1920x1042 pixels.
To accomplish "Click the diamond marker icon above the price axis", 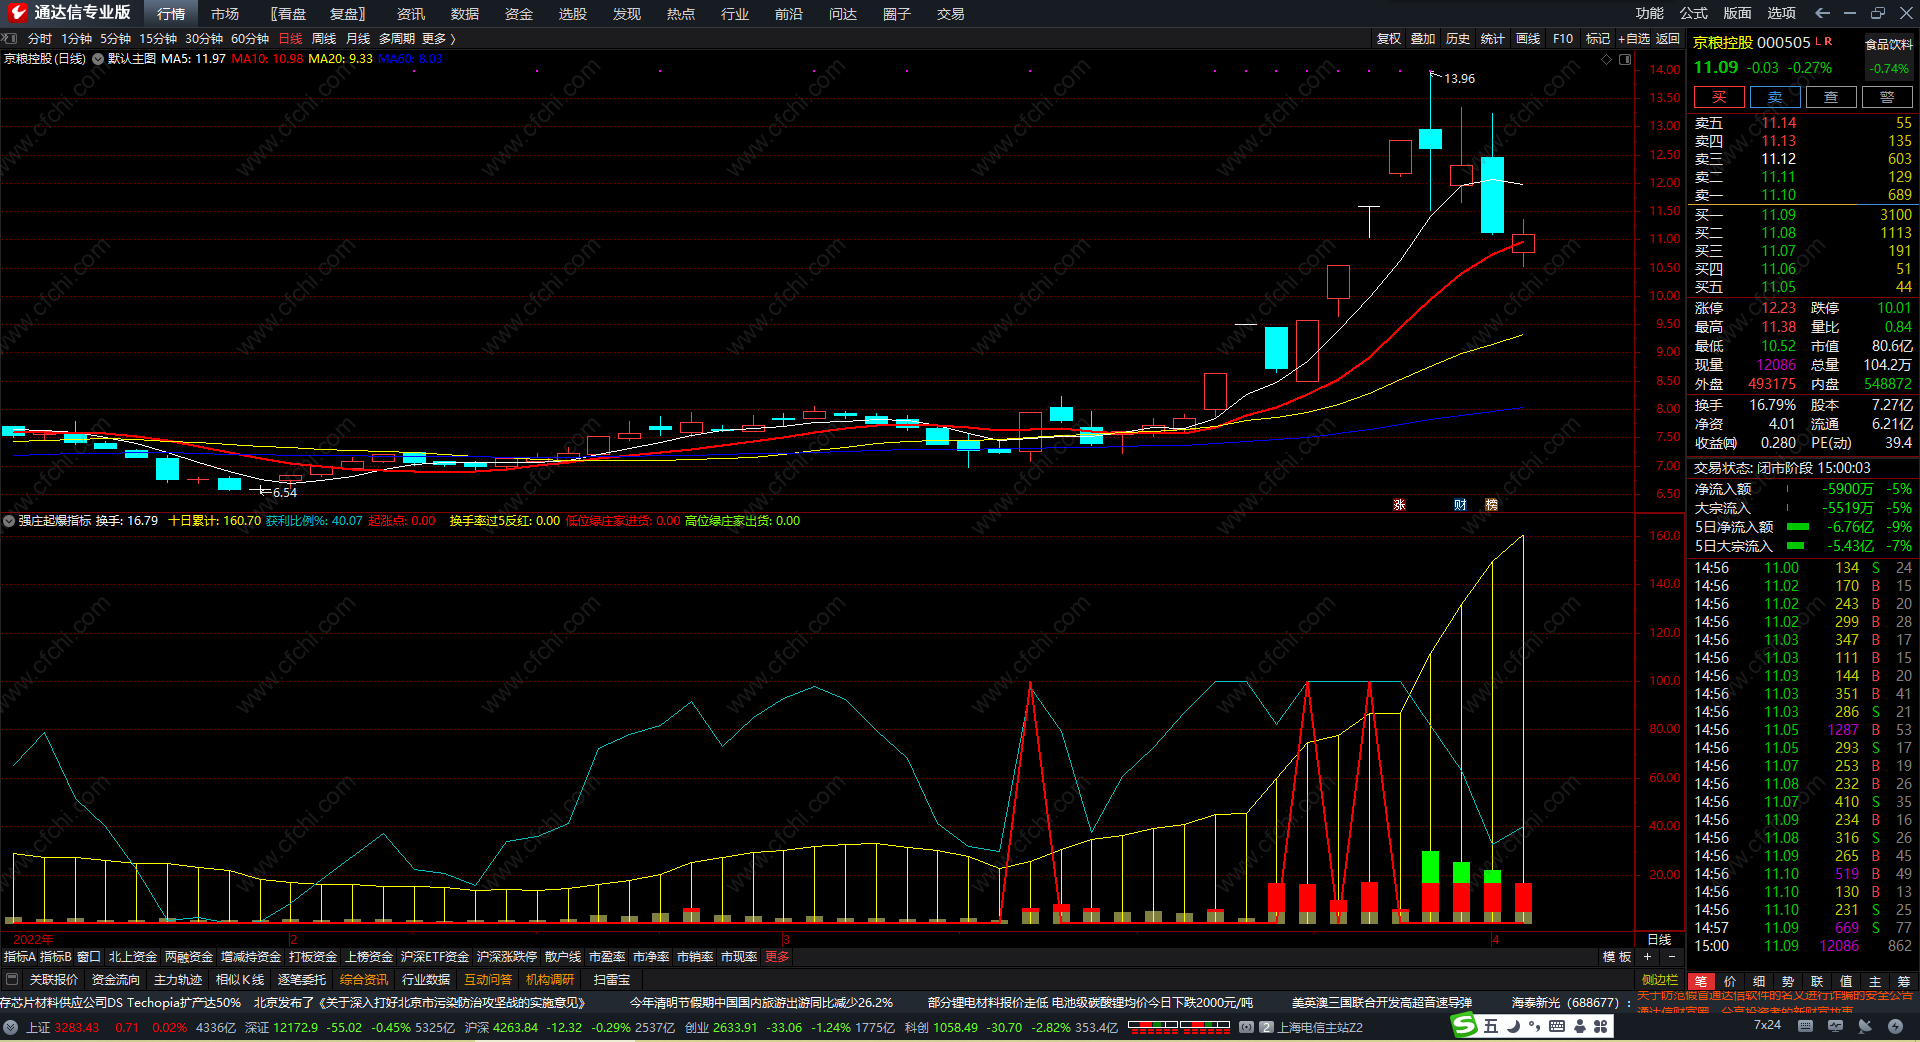I will [x=1607, y=59].
